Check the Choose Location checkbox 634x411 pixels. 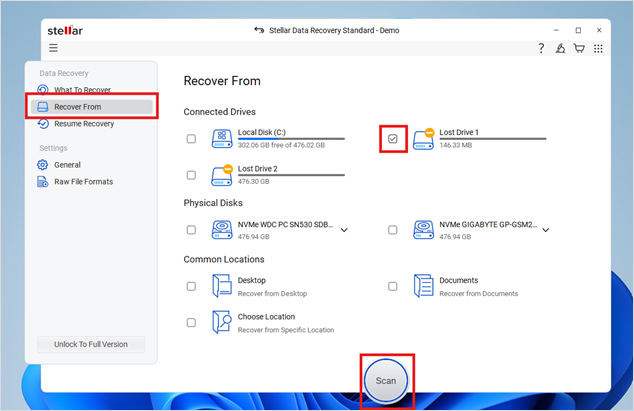(191, 322)
